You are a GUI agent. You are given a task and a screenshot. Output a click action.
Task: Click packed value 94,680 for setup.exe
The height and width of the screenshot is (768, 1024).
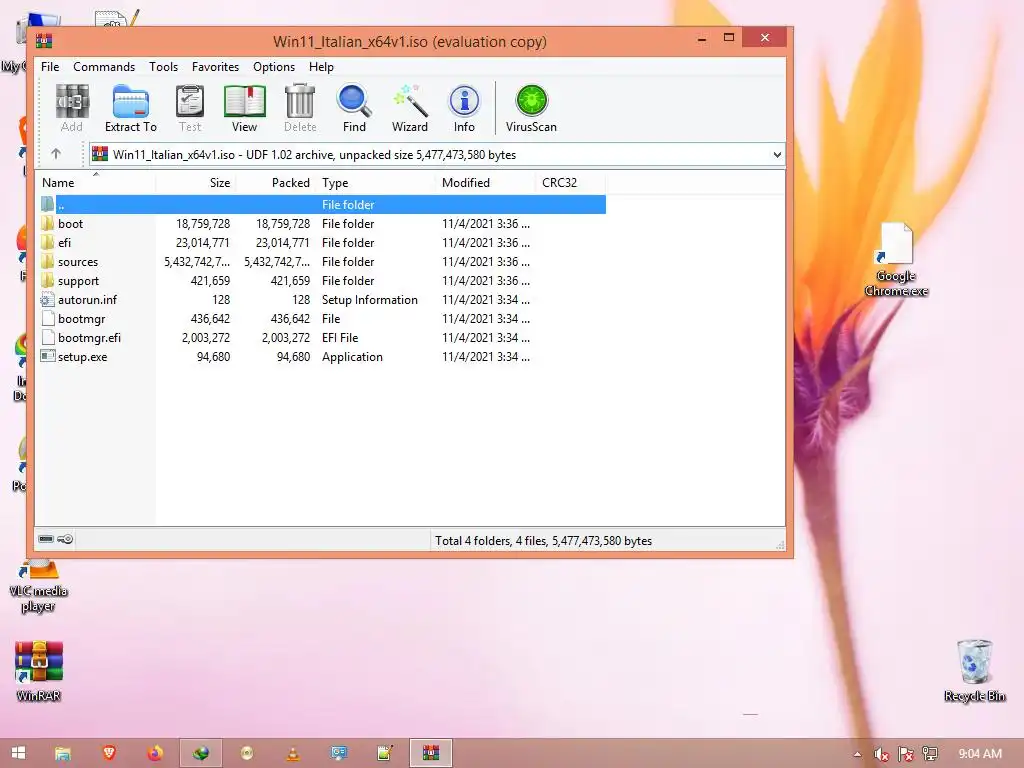(x=293, y=357)
